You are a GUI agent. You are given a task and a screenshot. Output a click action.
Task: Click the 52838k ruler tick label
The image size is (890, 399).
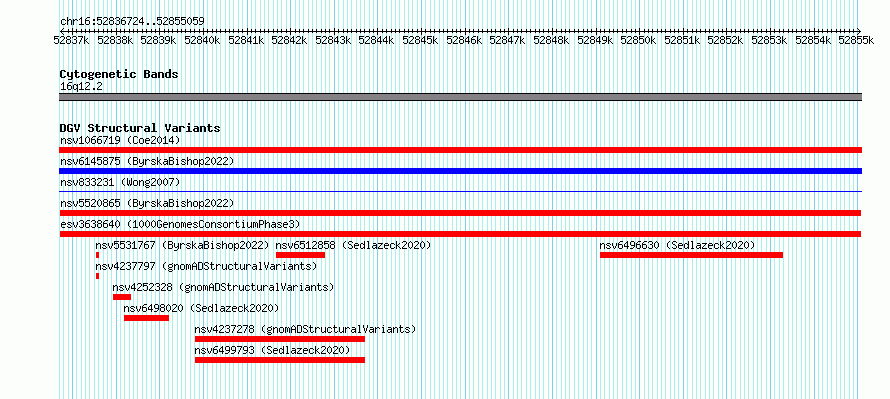115,40
